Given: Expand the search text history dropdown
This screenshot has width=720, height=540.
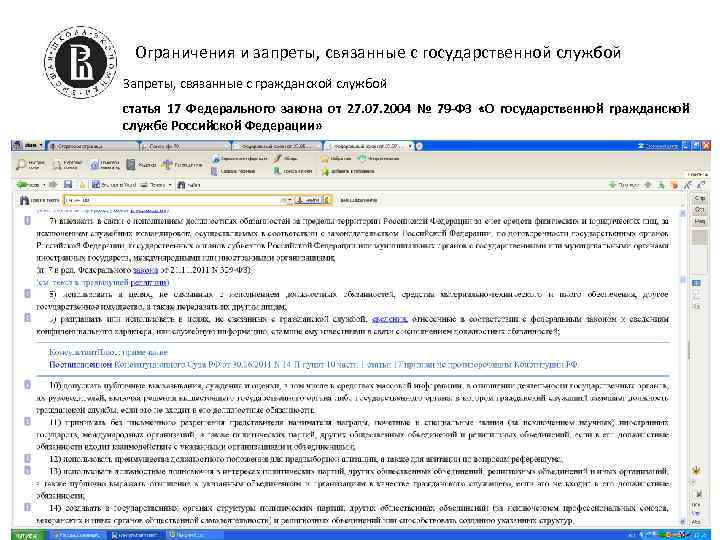Looking at the screenshot, I should (289, 200).
